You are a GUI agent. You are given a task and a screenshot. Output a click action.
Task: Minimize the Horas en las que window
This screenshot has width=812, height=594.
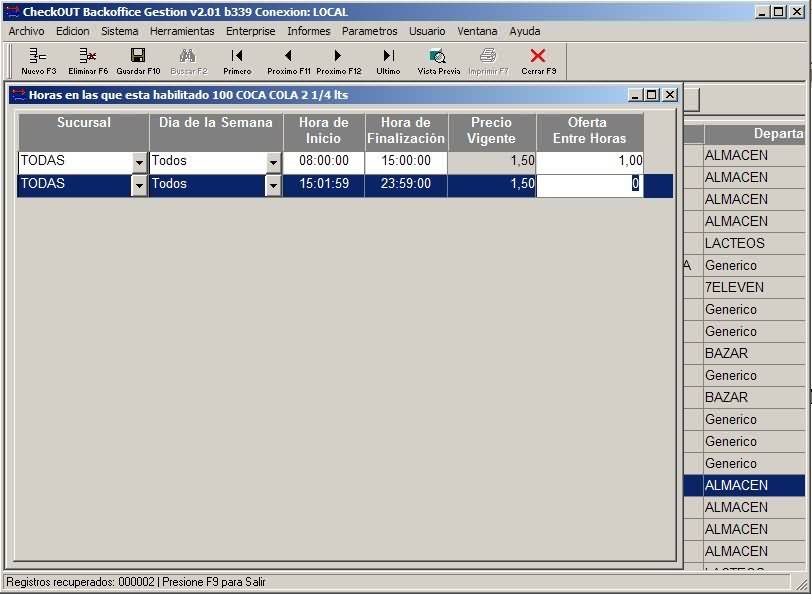pos(635,95)
